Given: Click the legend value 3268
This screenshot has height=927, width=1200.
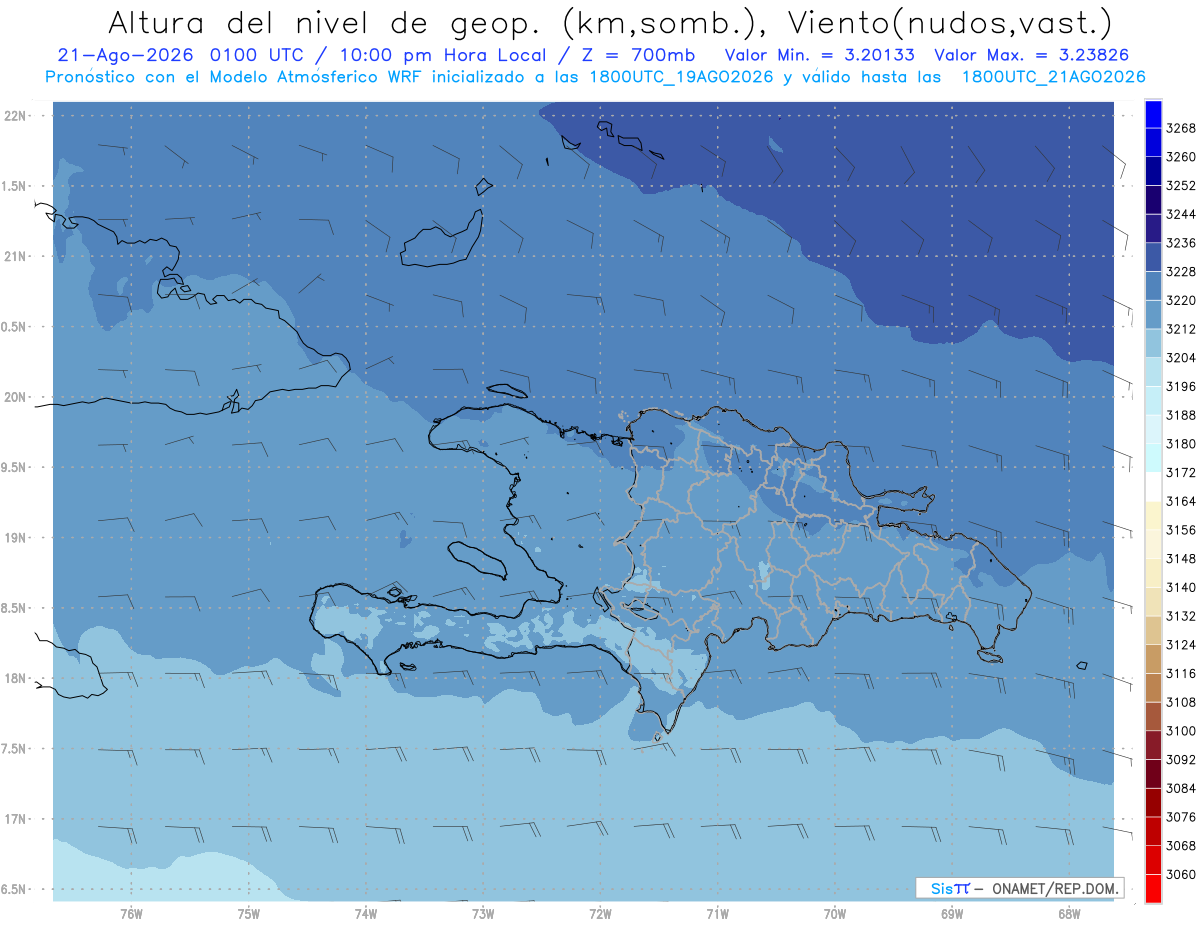Looking at the screenshot, I should (x=1181, y=128).
